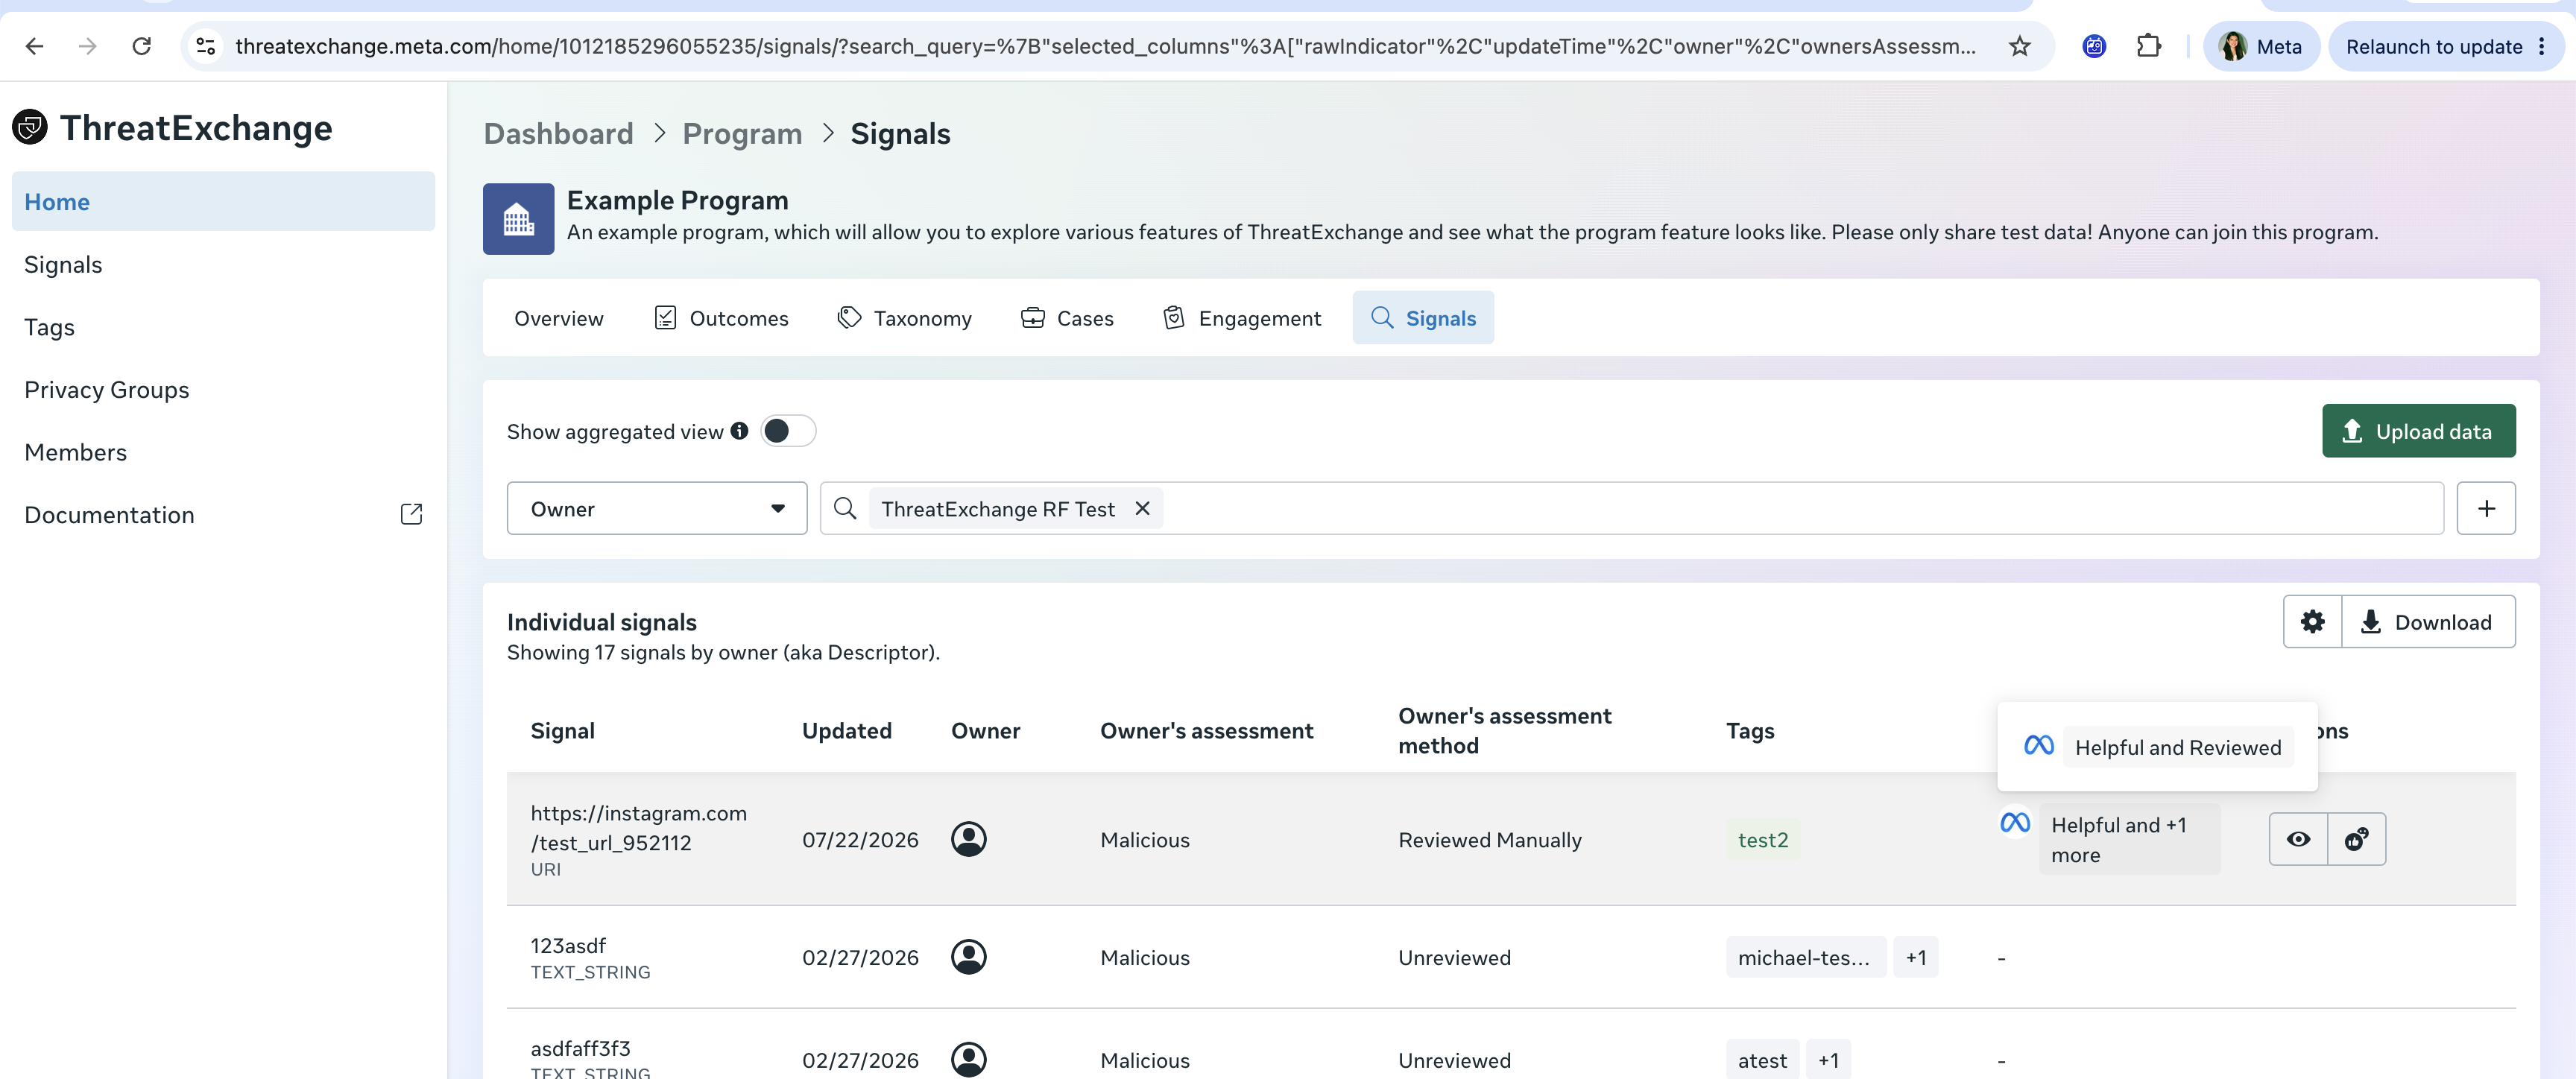Click the owner avatar in the 123asdf row
The image size is (2576, 1079).
[x=968, y=957]
